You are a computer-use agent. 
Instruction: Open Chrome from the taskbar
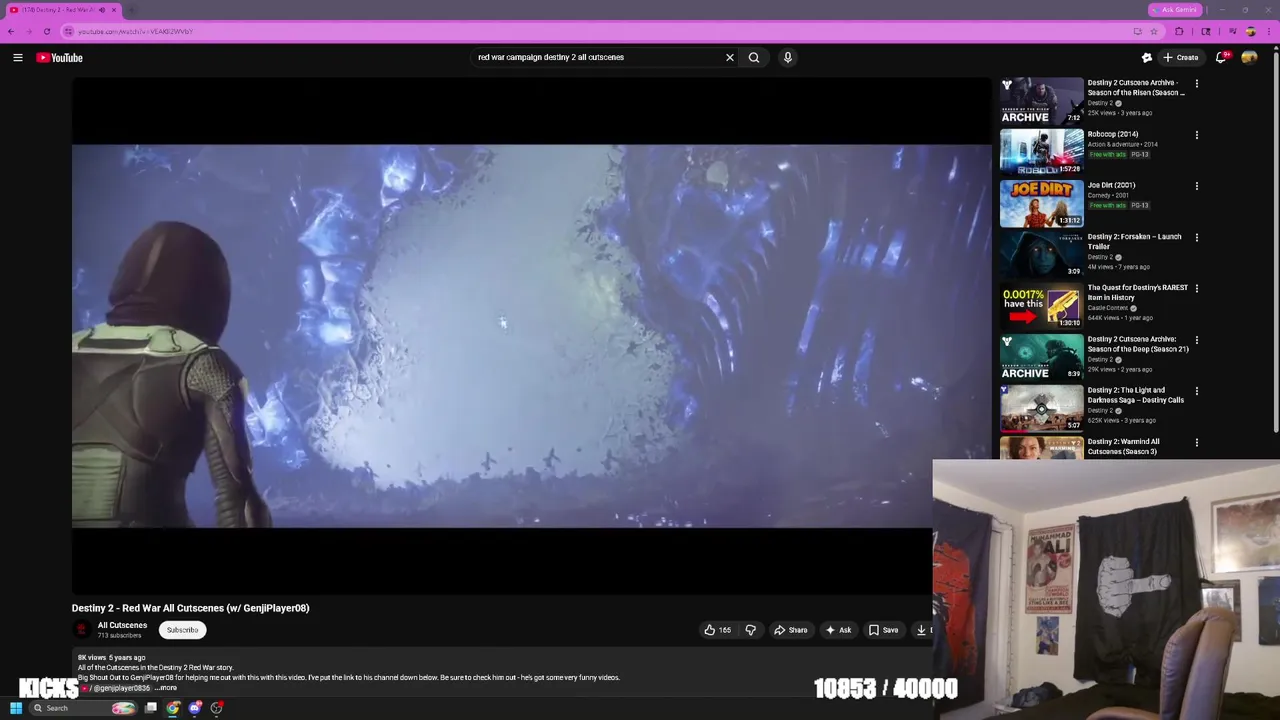173,708
